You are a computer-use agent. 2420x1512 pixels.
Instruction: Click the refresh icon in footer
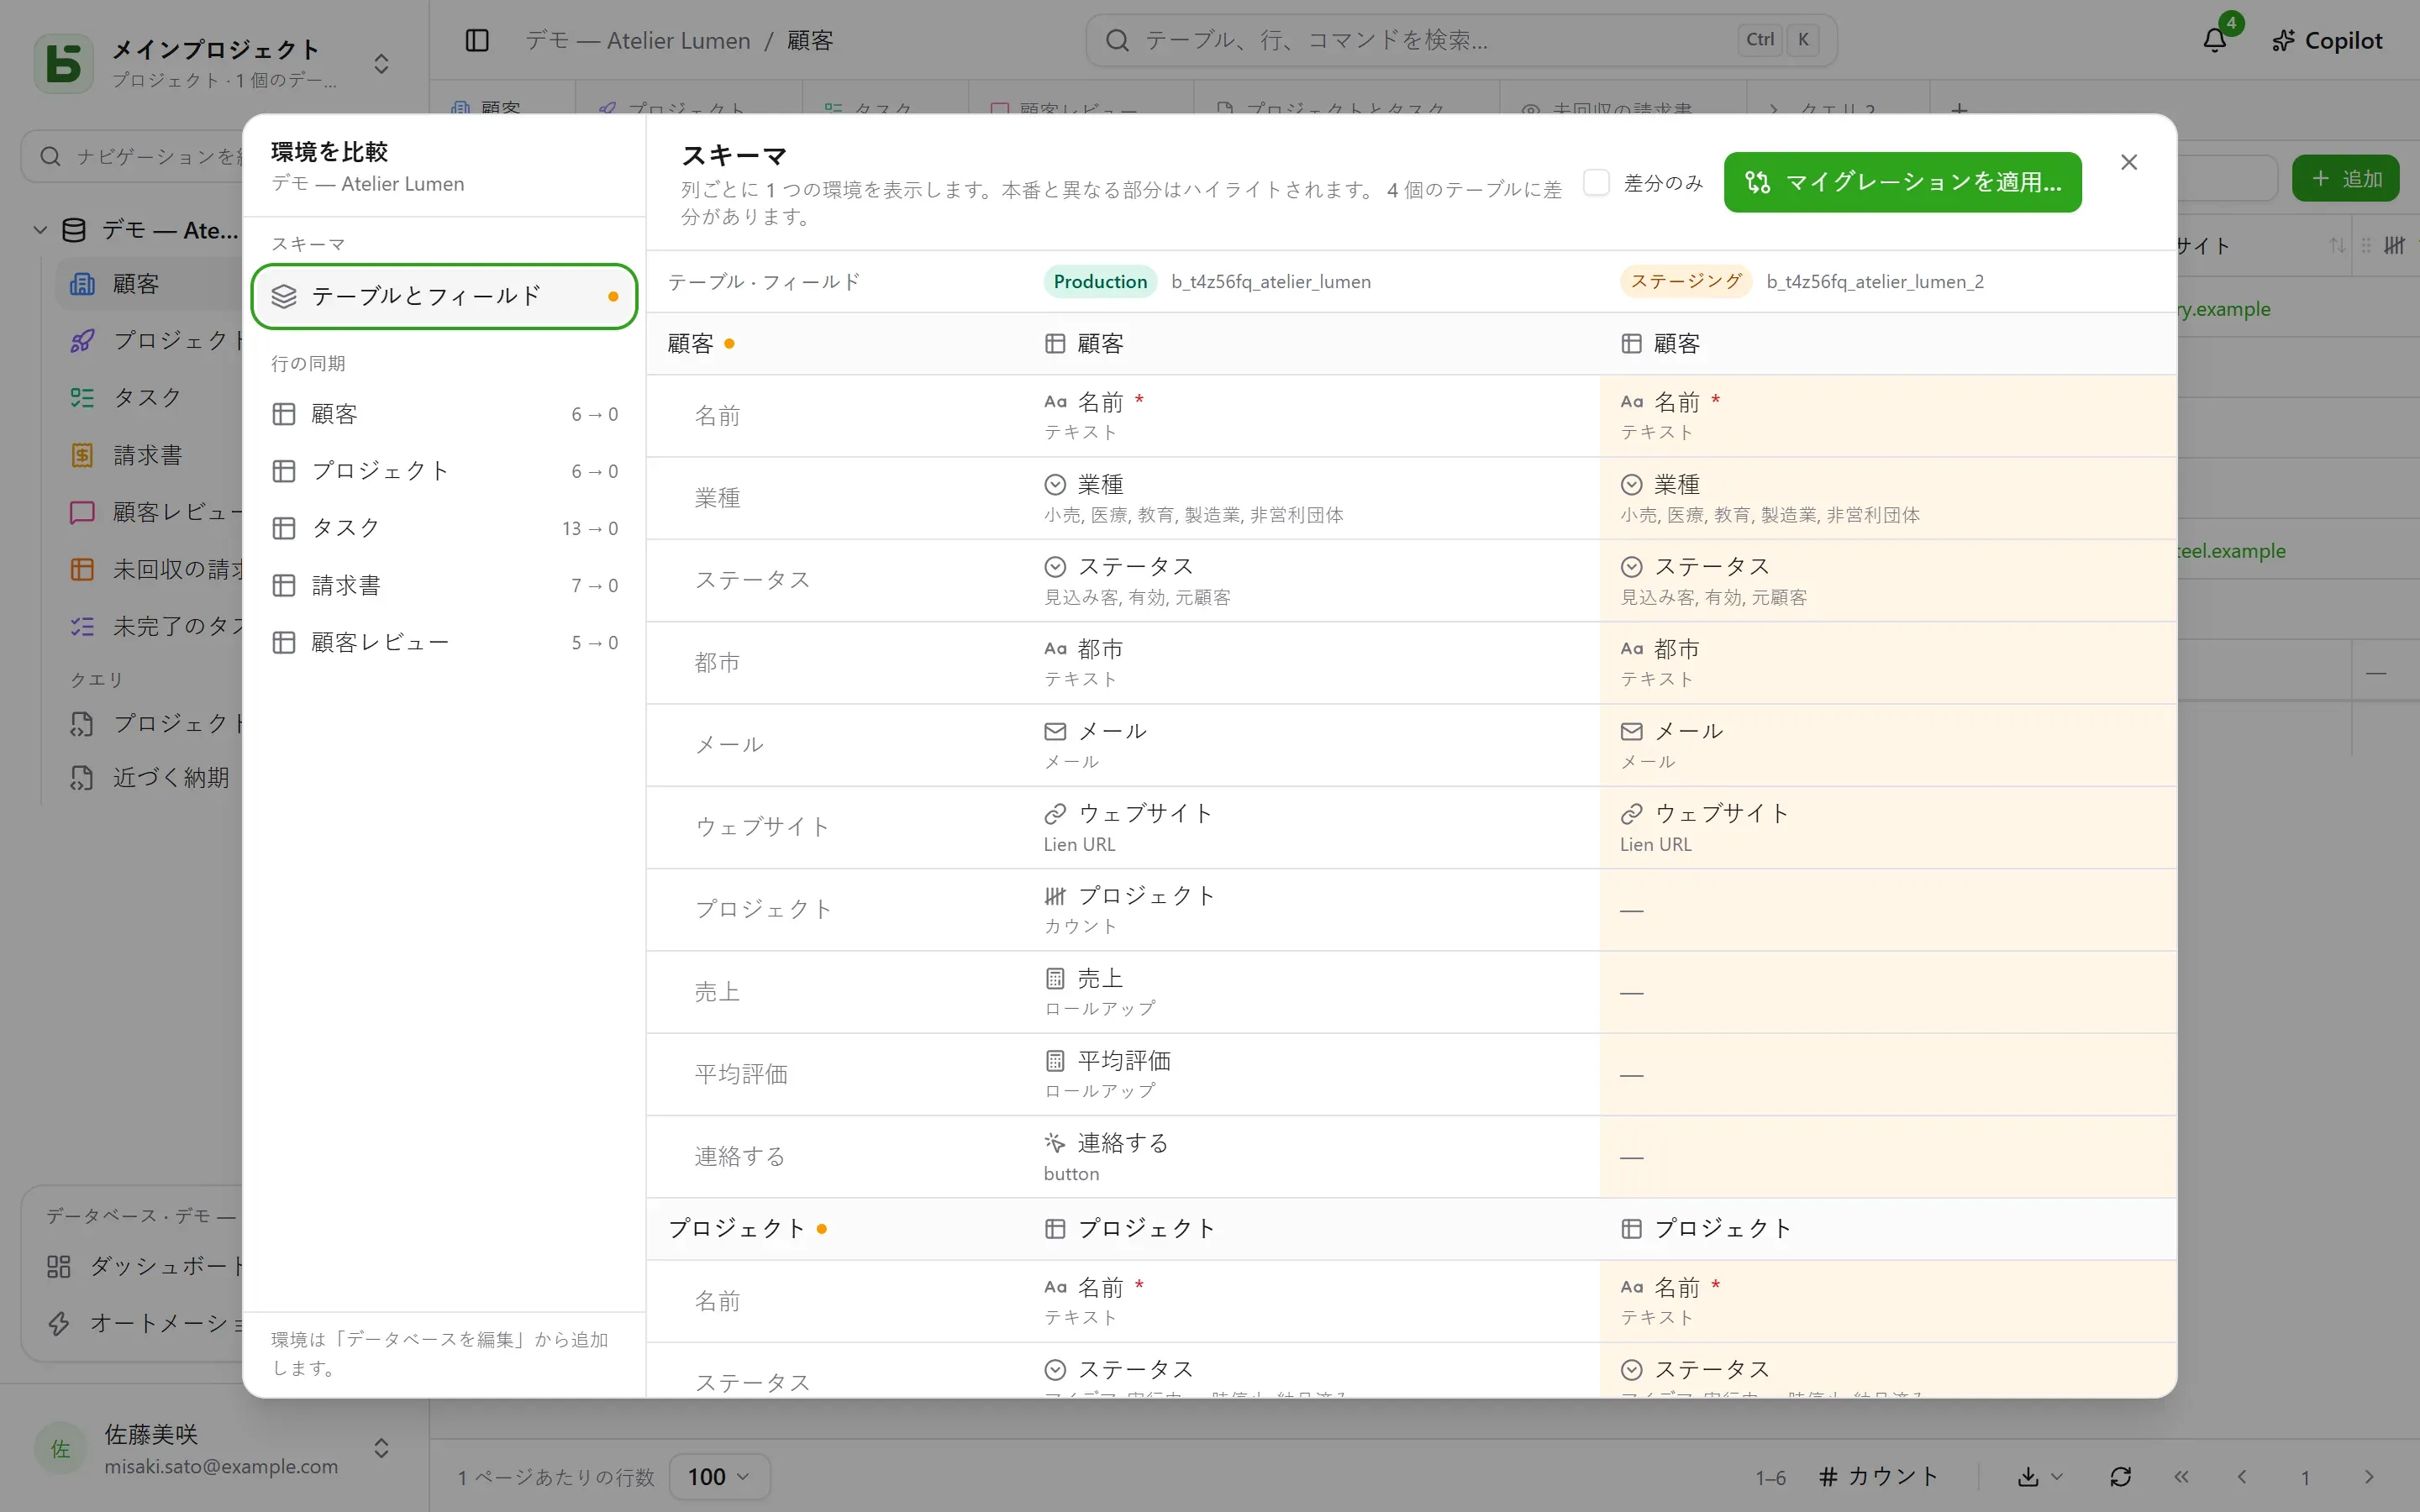(2120, 1476)
